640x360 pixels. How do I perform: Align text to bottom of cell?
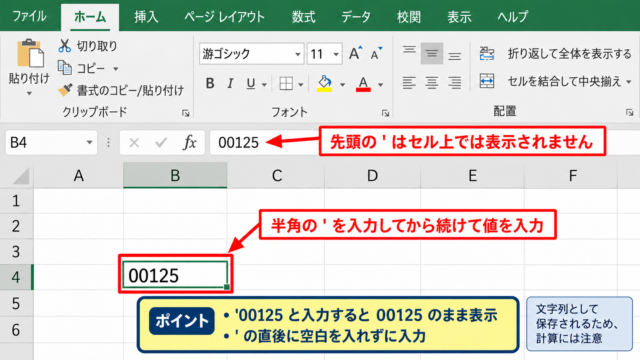click(x=454, y=56)
